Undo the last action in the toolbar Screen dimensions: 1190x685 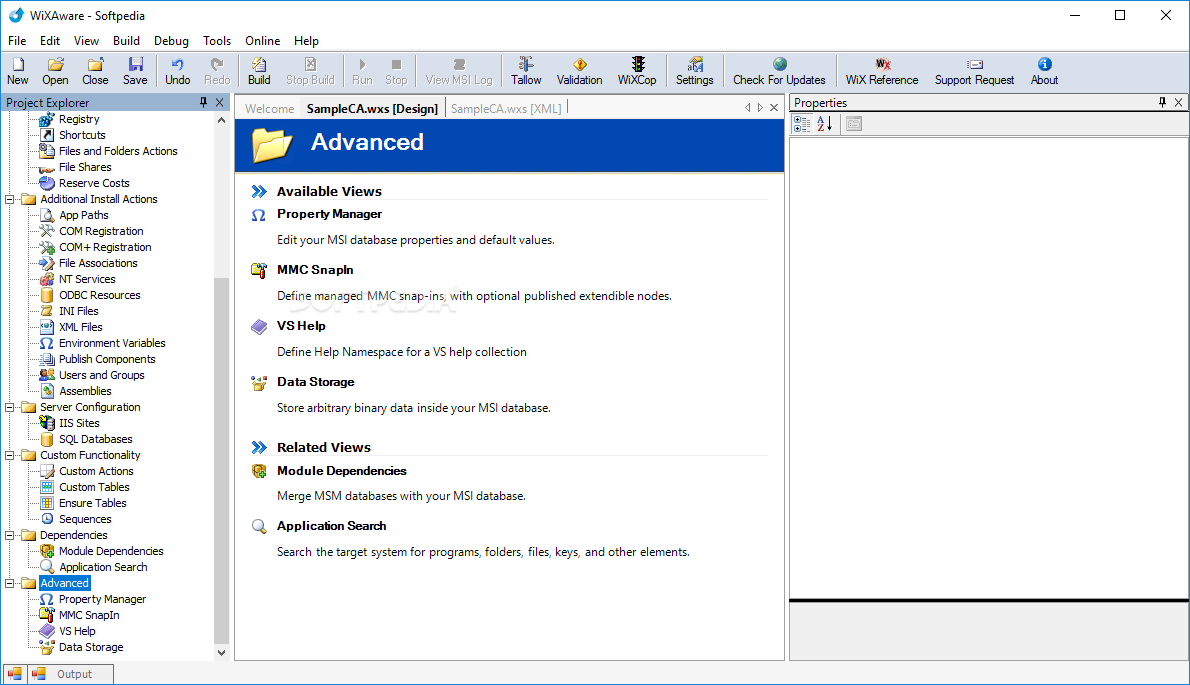pos(178,71)
